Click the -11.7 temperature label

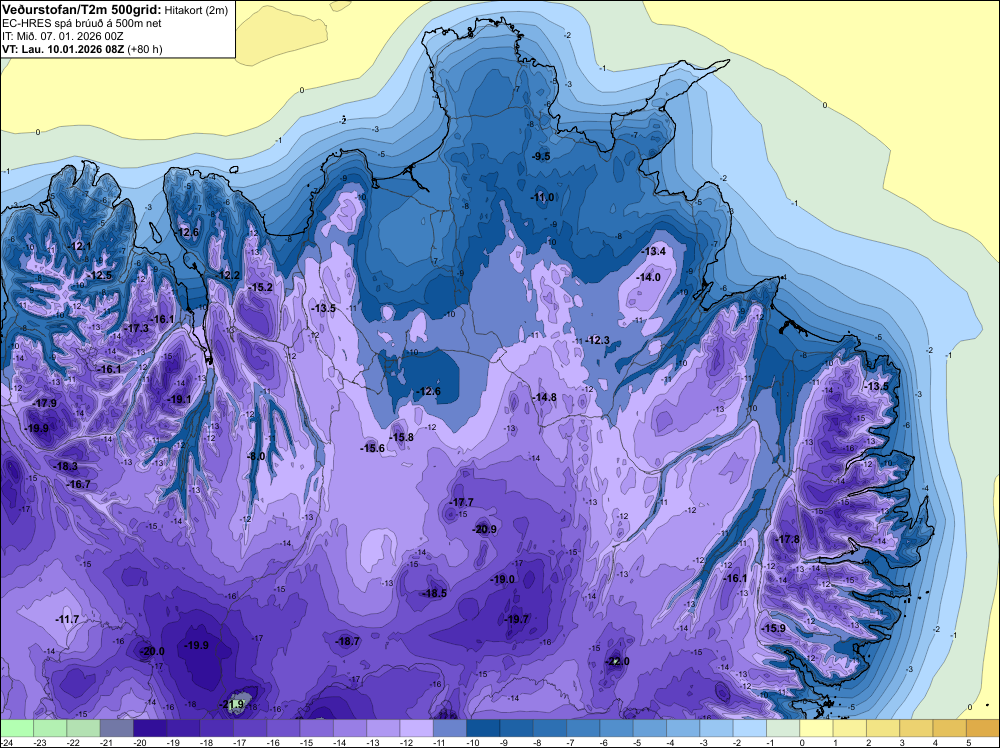[67, 619]
